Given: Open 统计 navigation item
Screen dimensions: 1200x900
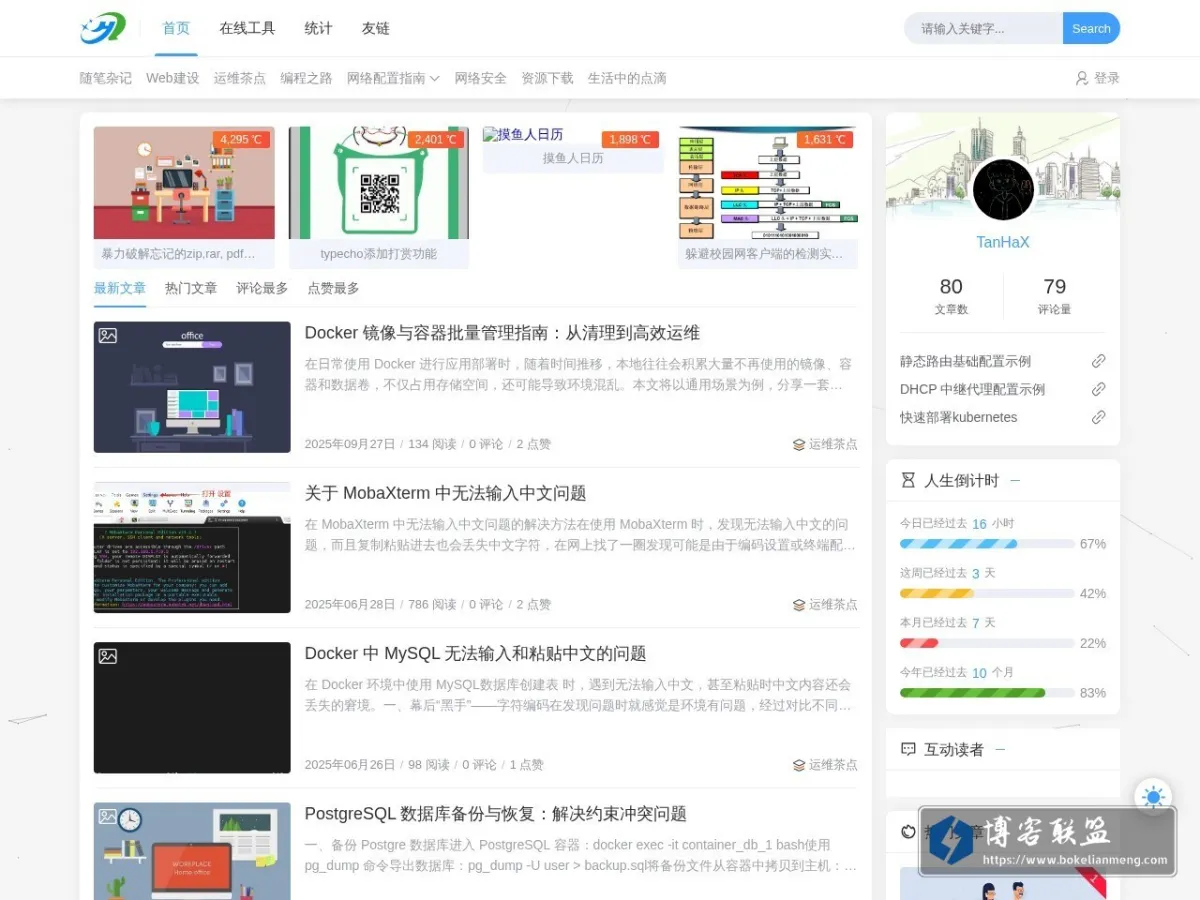Looking at the screenshot, I should (x=318, y=28).
